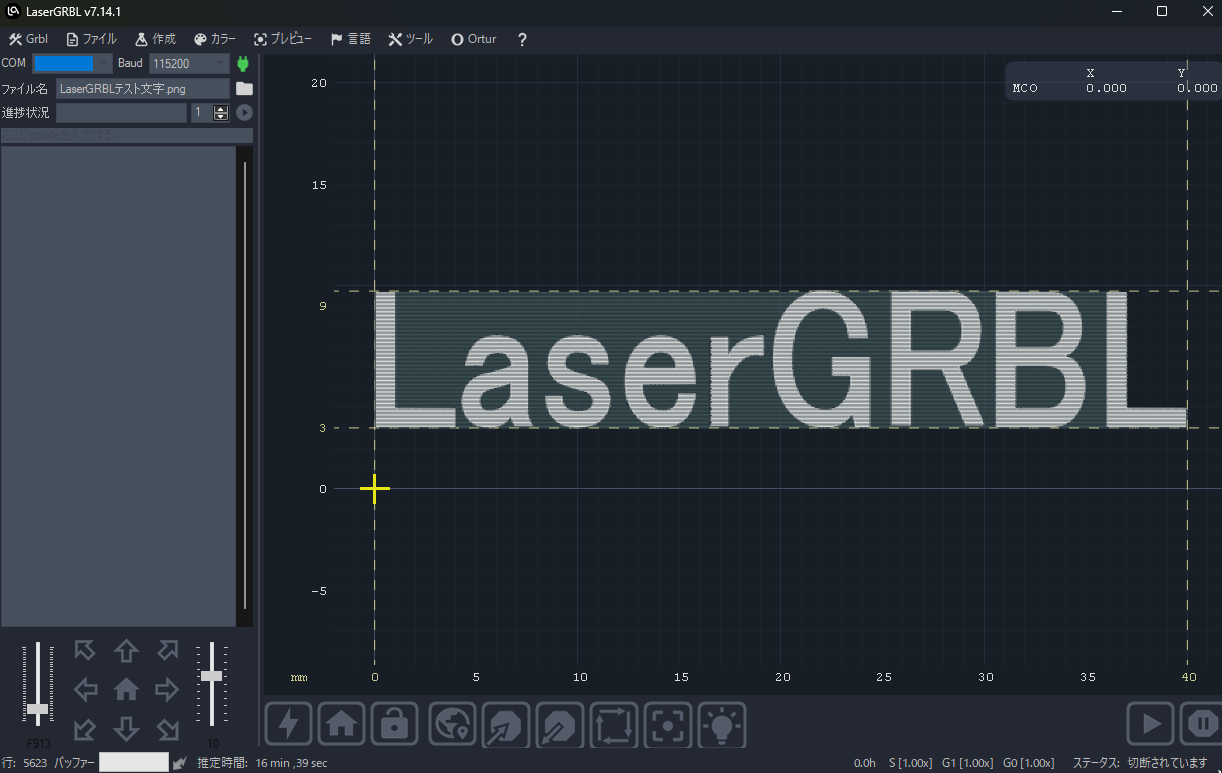1222x773 pixels.
Task: Click the command log scrollbar
Action: click(x=243, y=386)
